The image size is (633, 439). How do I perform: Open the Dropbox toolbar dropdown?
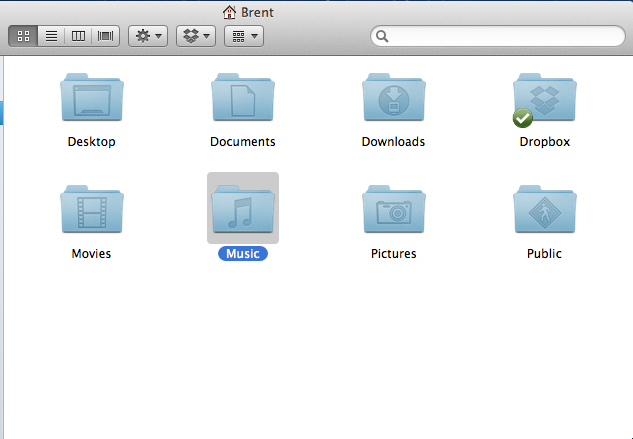click(196, 36)
